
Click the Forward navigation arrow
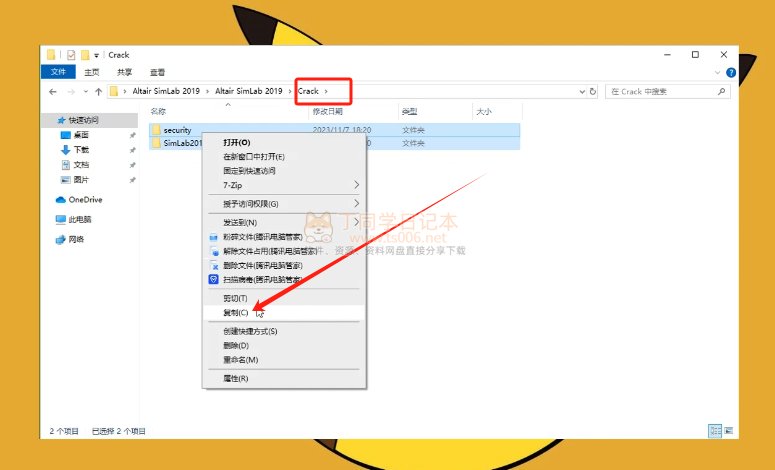tap(71, 91)
